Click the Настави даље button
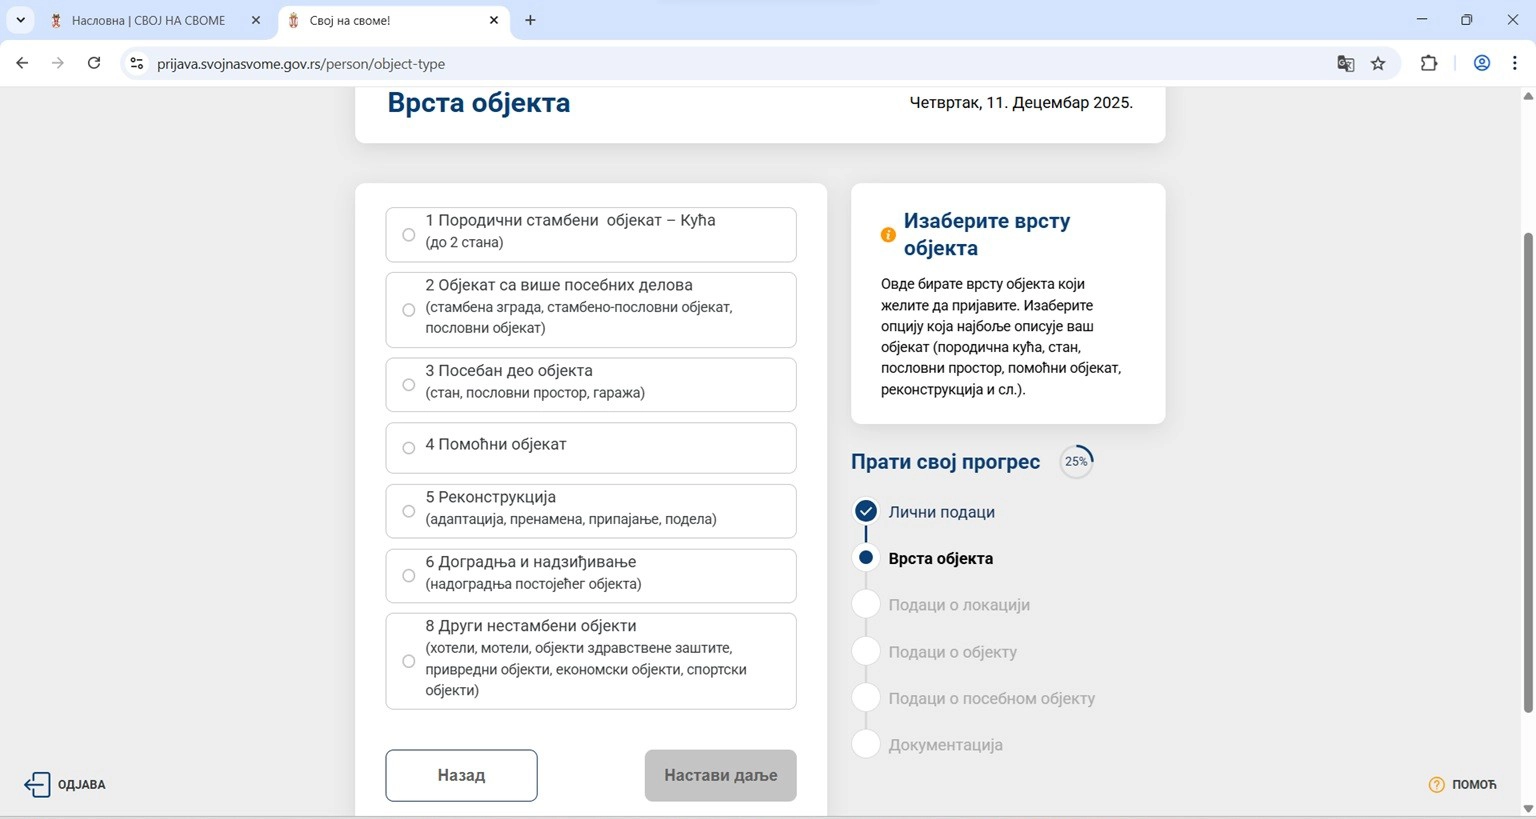 click(x=720, y=775)
